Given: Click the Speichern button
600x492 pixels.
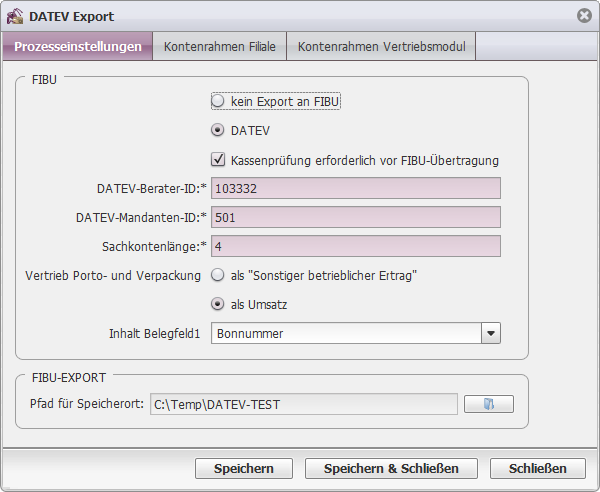Looking at the screenshot, I should tap(244, 468).
